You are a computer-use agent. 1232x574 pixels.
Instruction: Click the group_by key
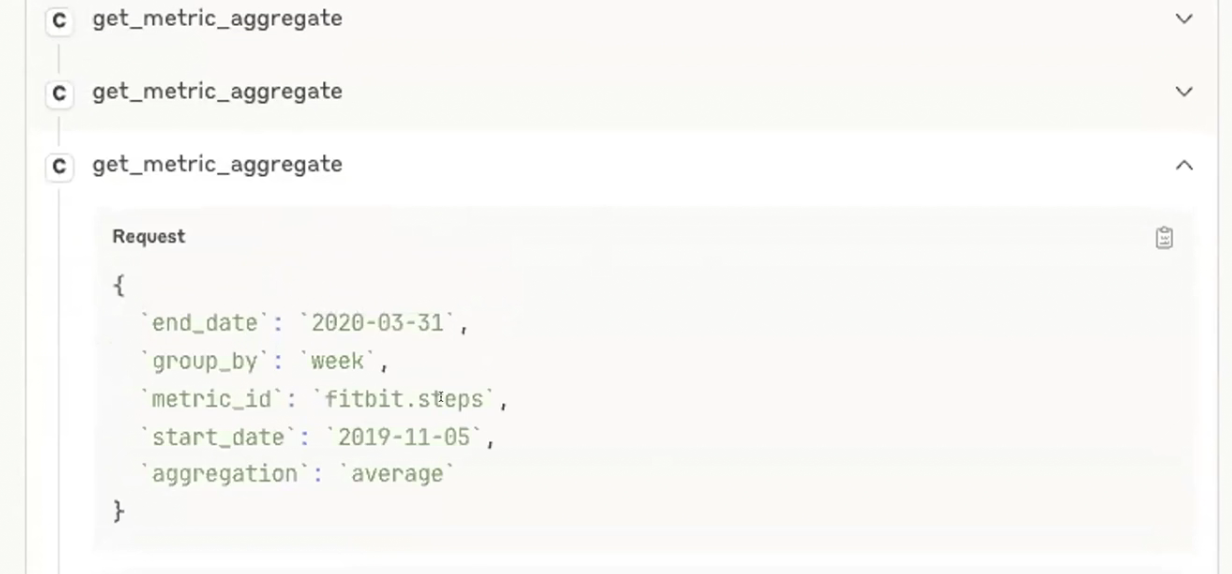205,361
